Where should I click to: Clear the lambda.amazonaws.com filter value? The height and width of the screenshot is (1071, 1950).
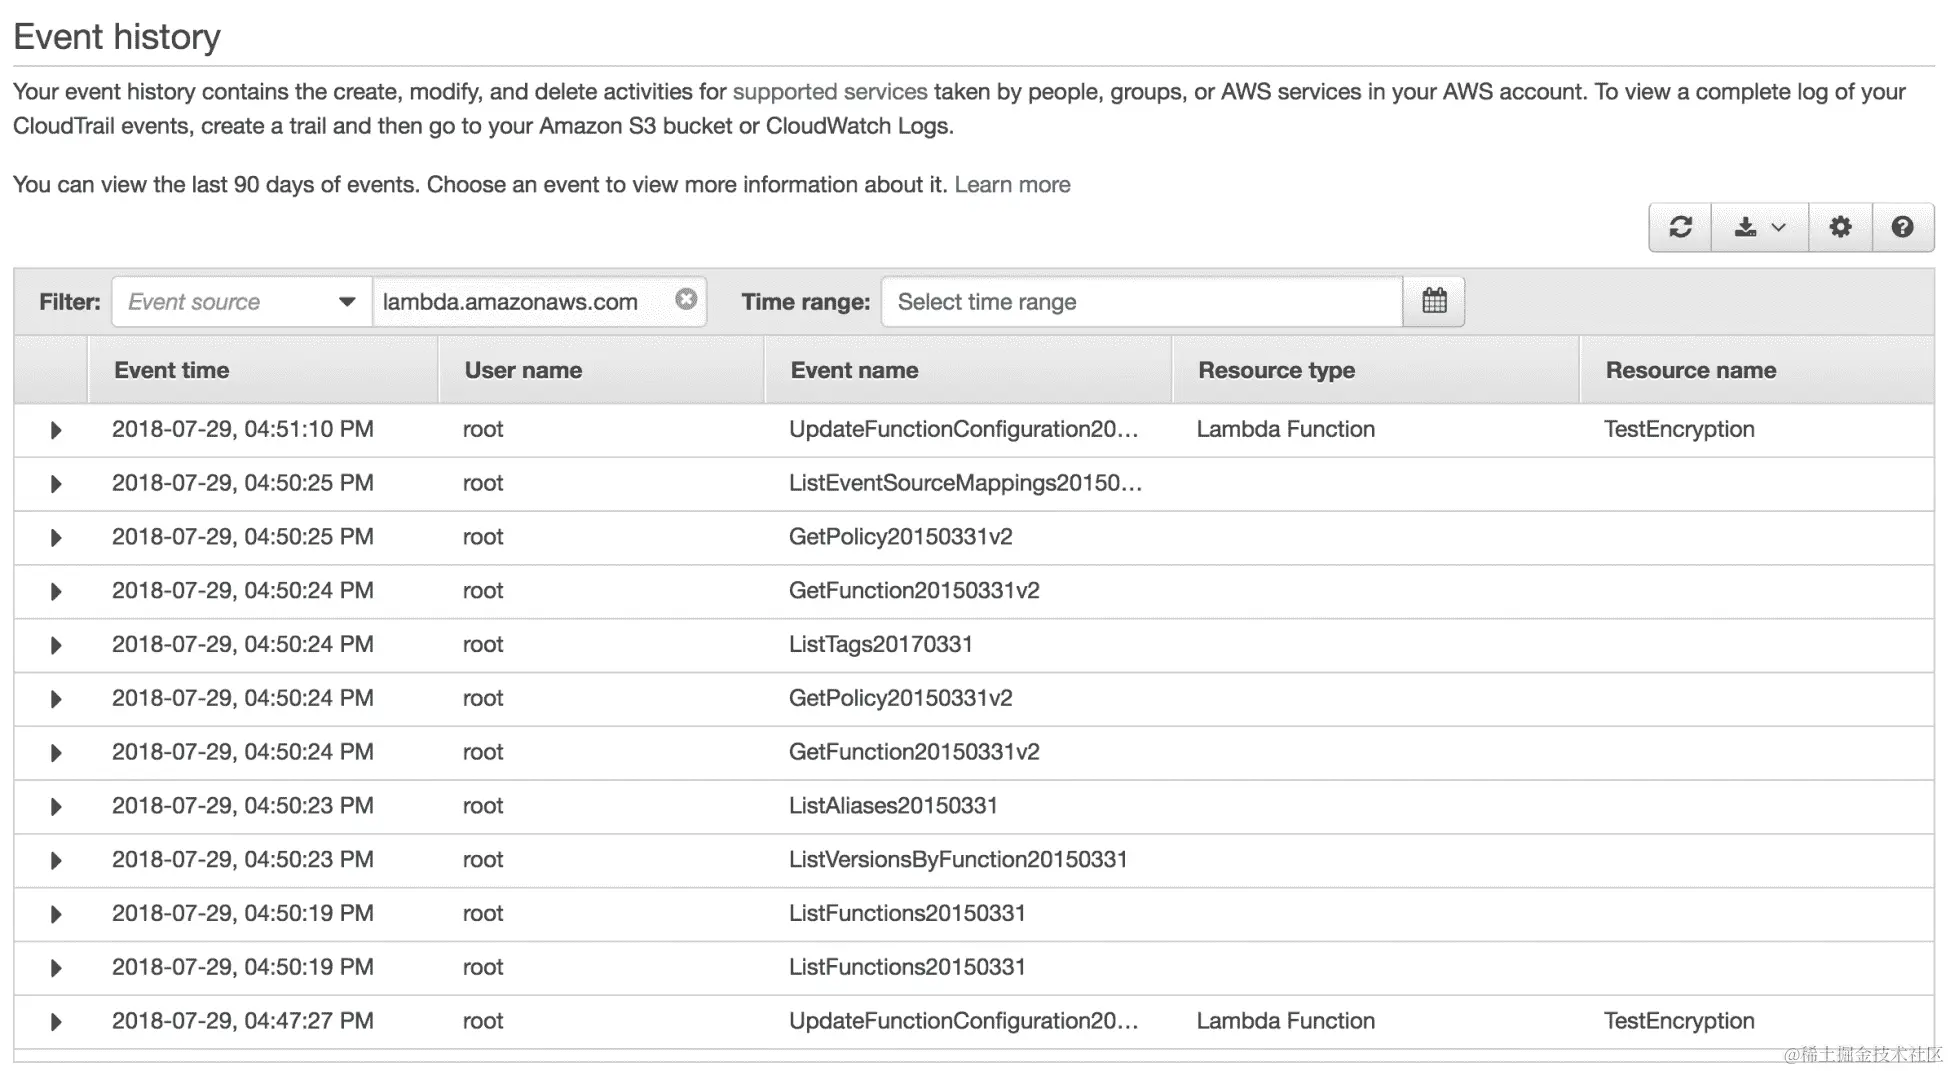click(686, 299)
